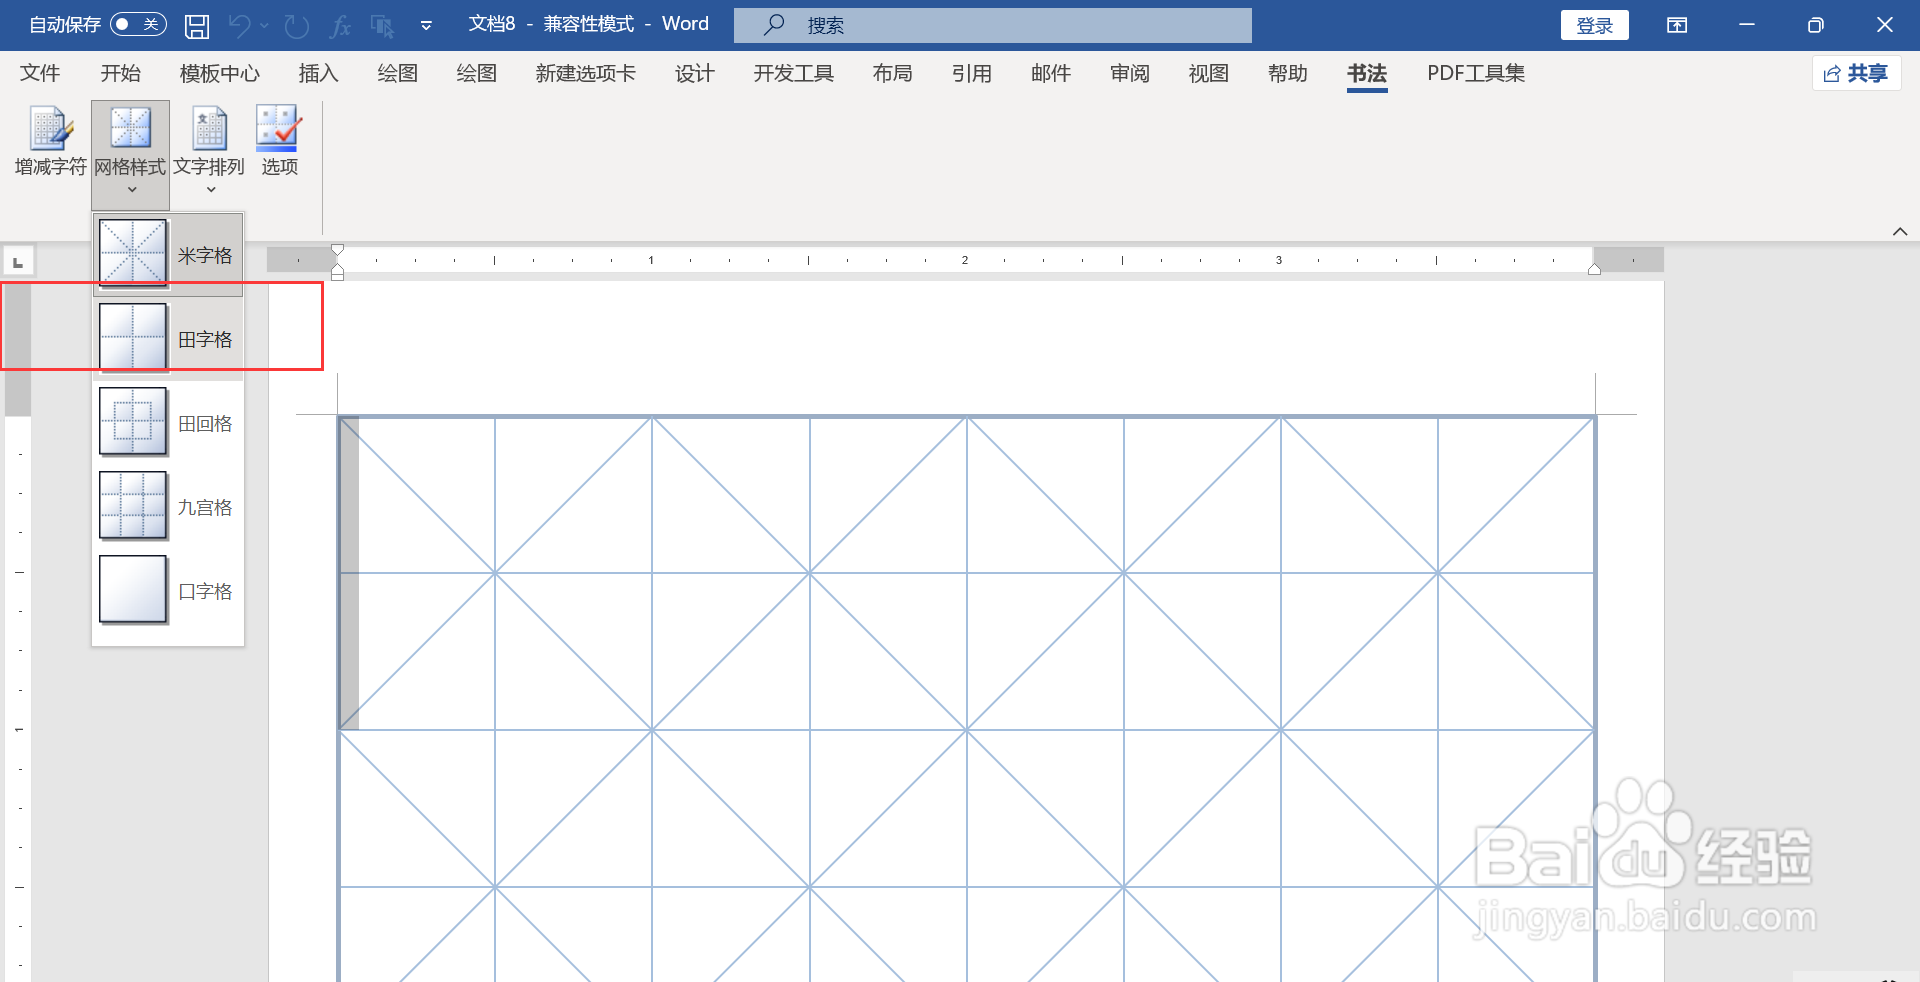The height and width of the screenshot is (982, 1920).
Task: Click the fx formula icon in title bar
Action: tap(340, 25)
